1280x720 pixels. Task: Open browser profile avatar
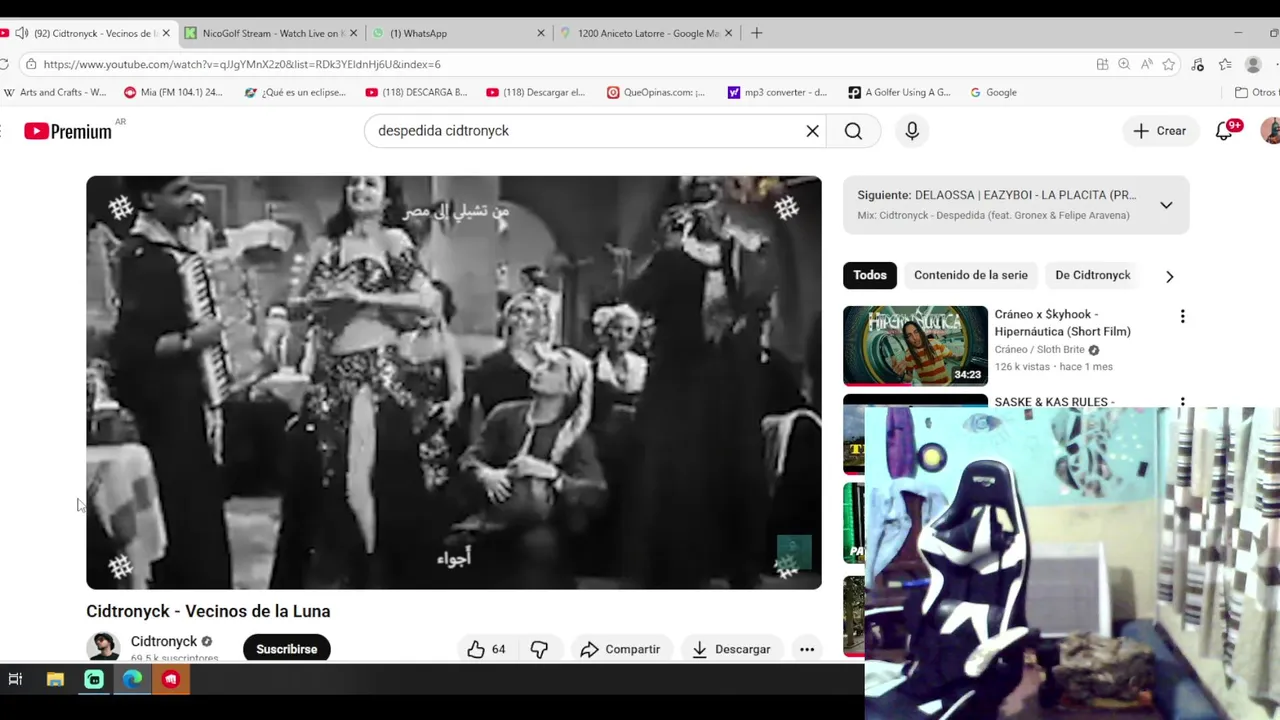click(1253, 64)
